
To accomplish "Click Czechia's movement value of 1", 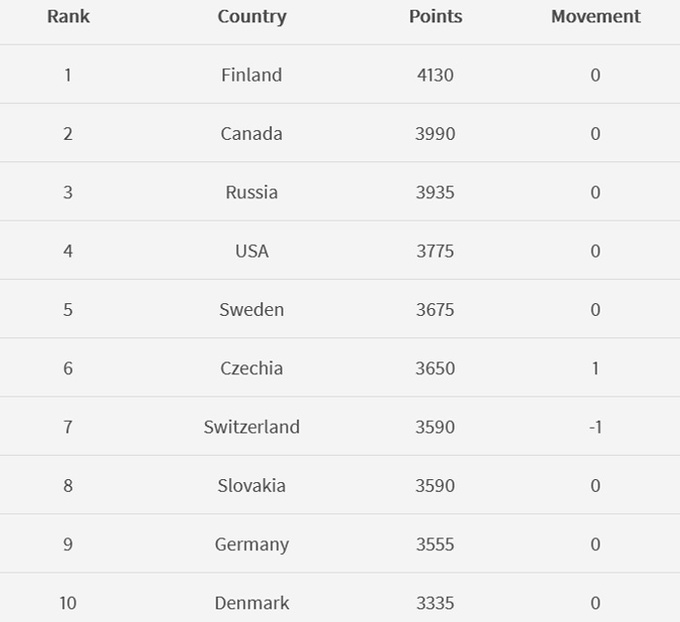I will click(x=595, y=368).
